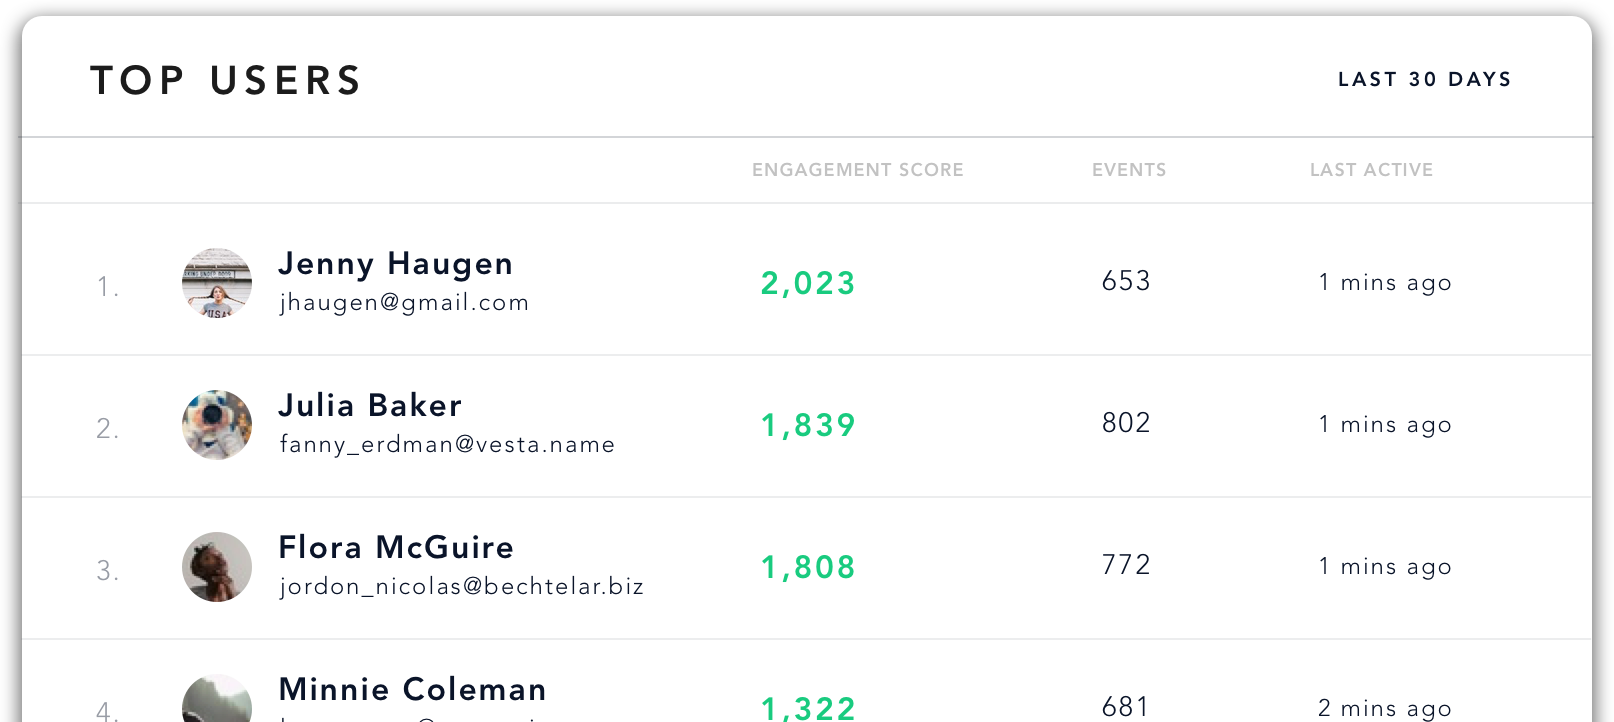
Task: Select the 1,839 engagement score
Action: [808, 426]
